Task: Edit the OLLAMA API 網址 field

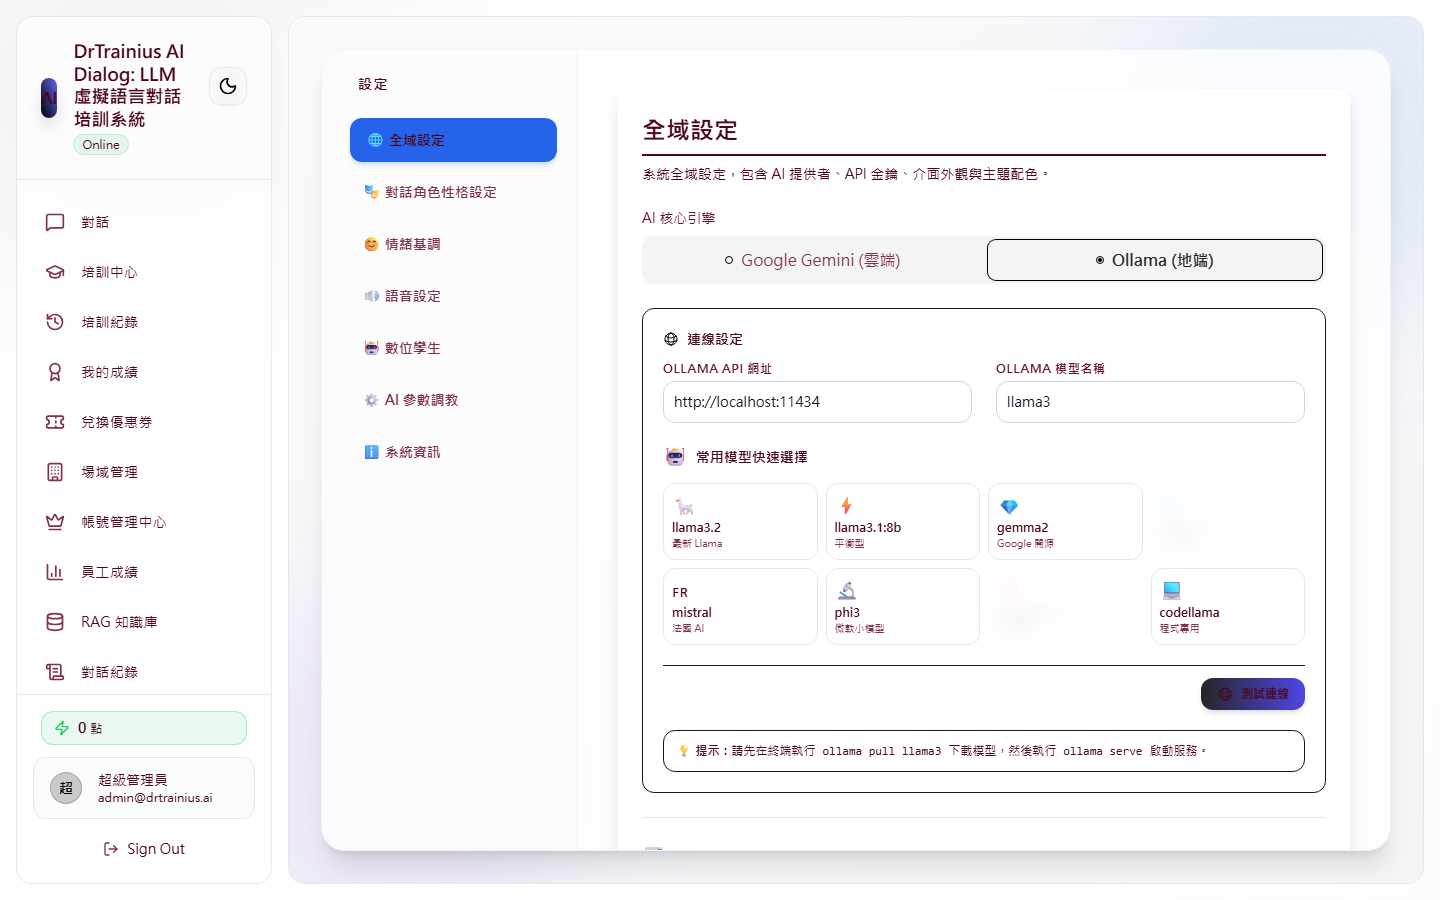Action: click(817, 402)
